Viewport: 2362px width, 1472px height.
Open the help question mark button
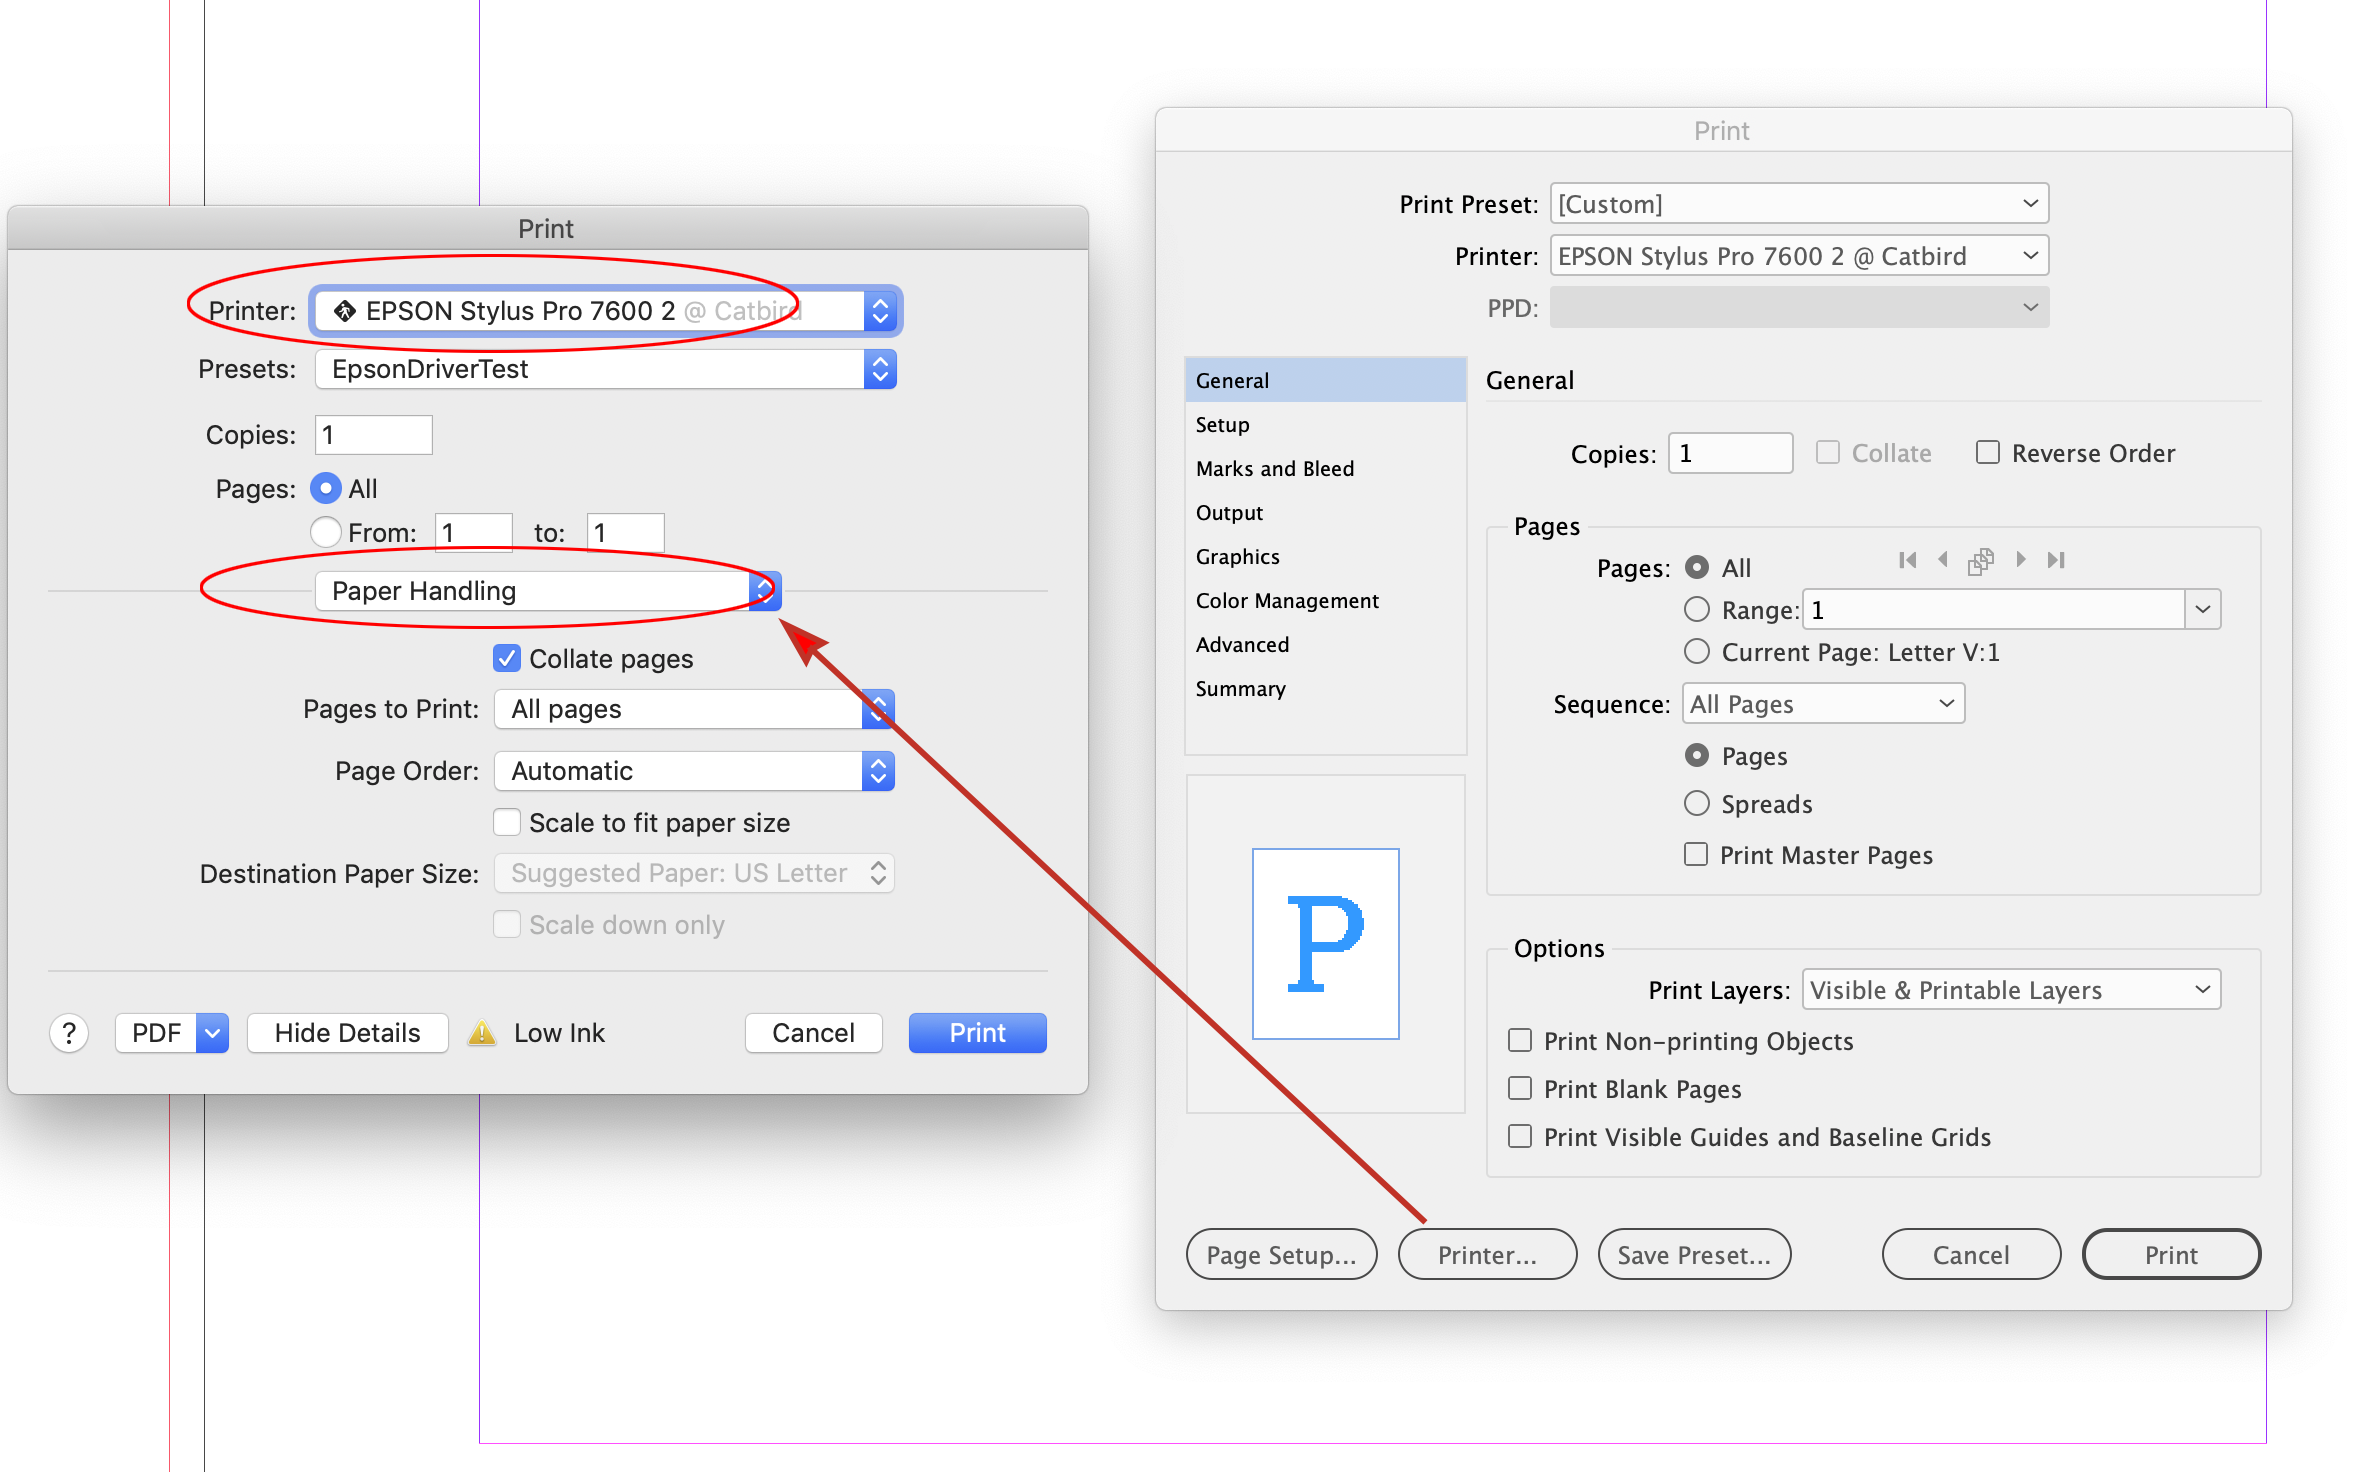pos(68,1032)
